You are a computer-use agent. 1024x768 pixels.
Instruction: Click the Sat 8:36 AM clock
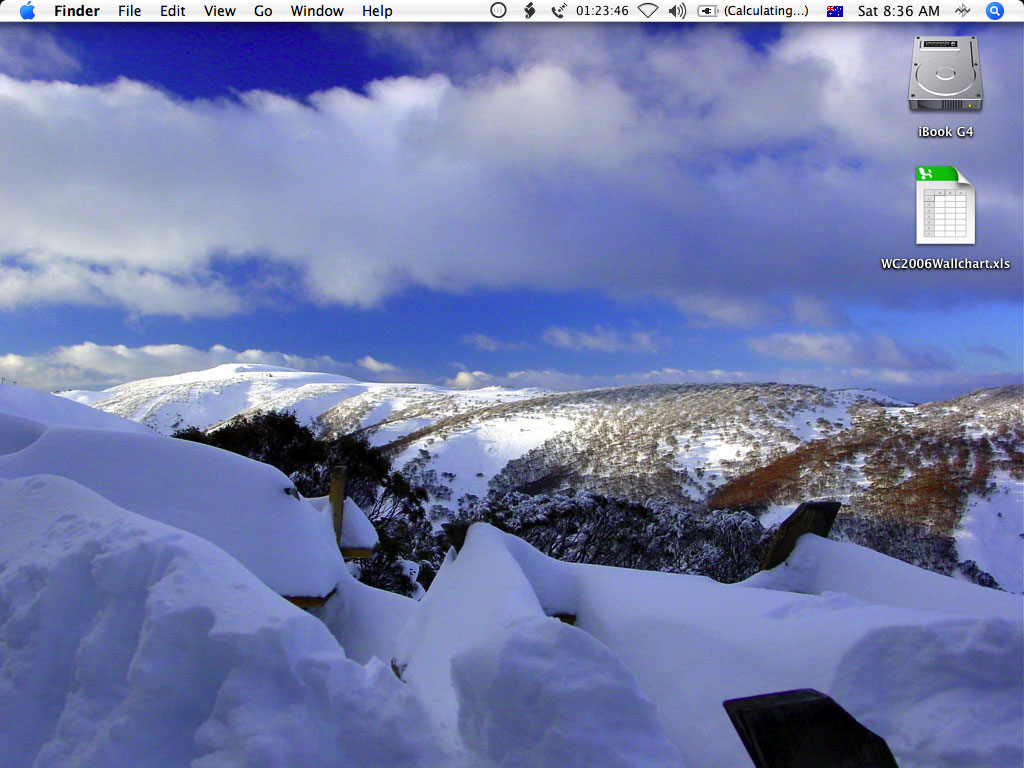898,10
